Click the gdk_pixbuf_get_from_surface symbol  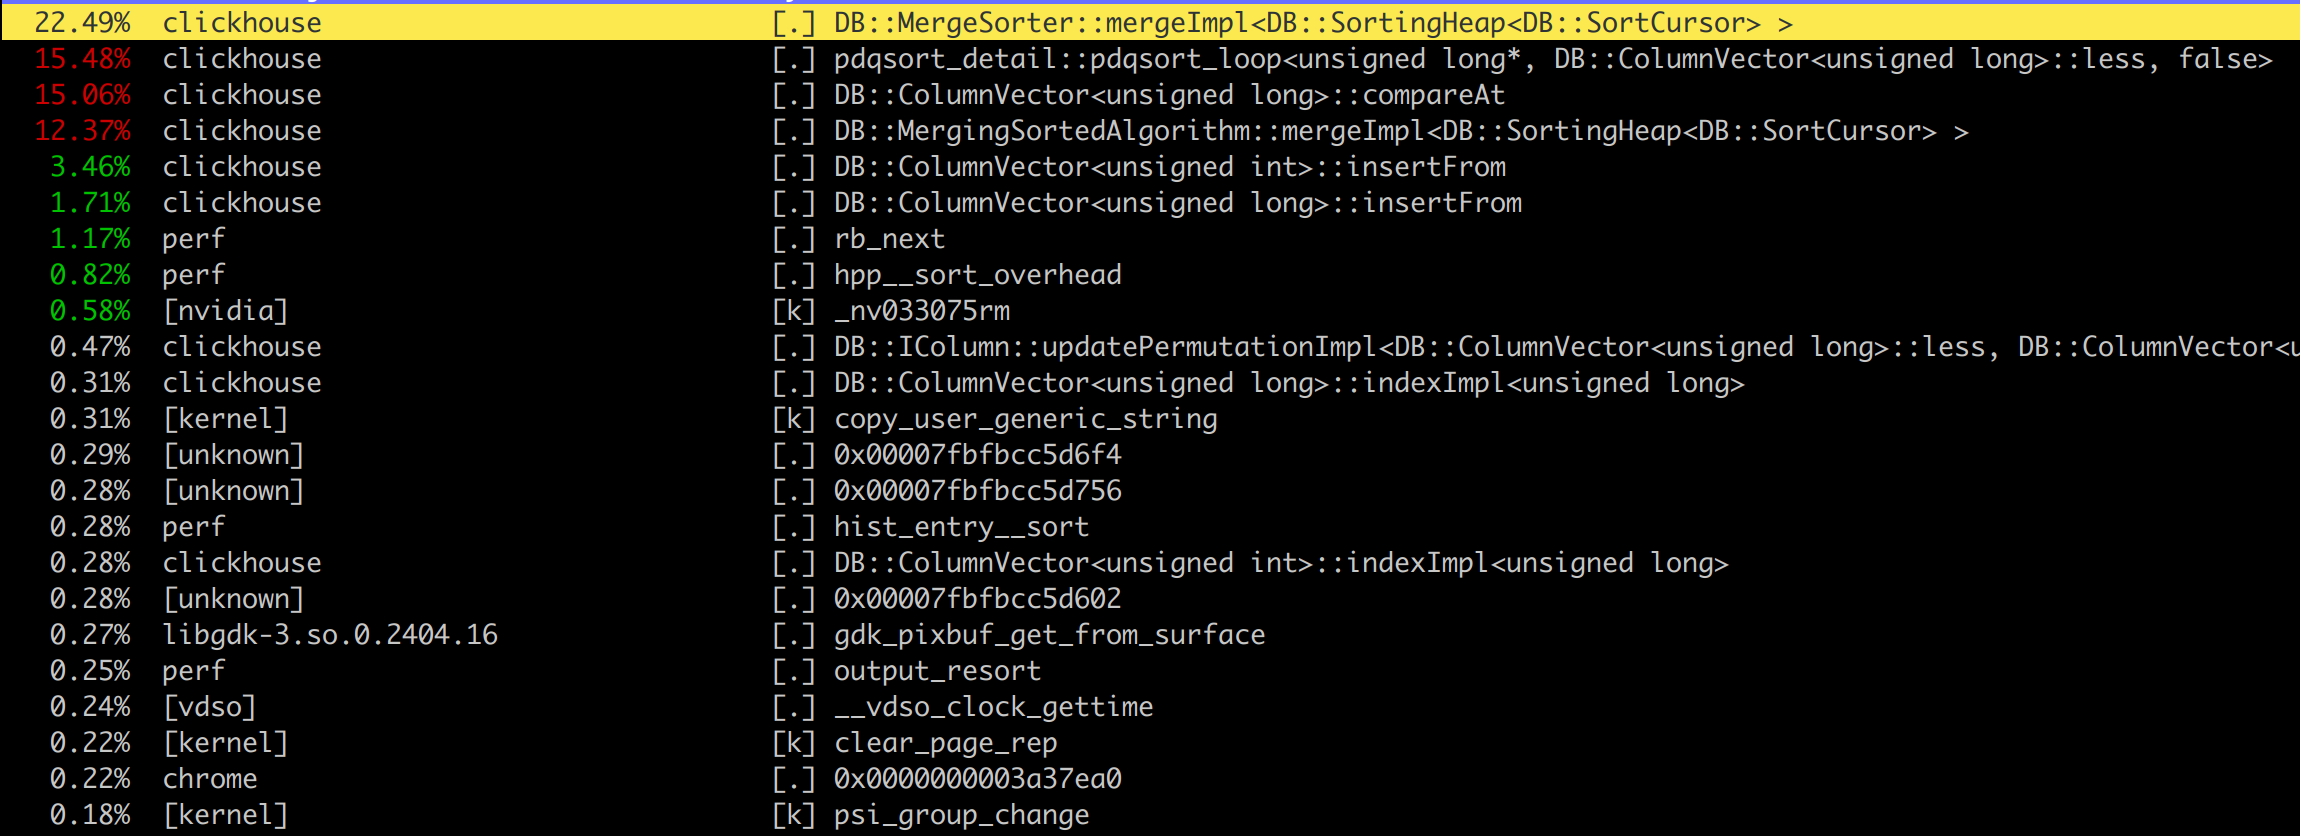point(1049,635)
